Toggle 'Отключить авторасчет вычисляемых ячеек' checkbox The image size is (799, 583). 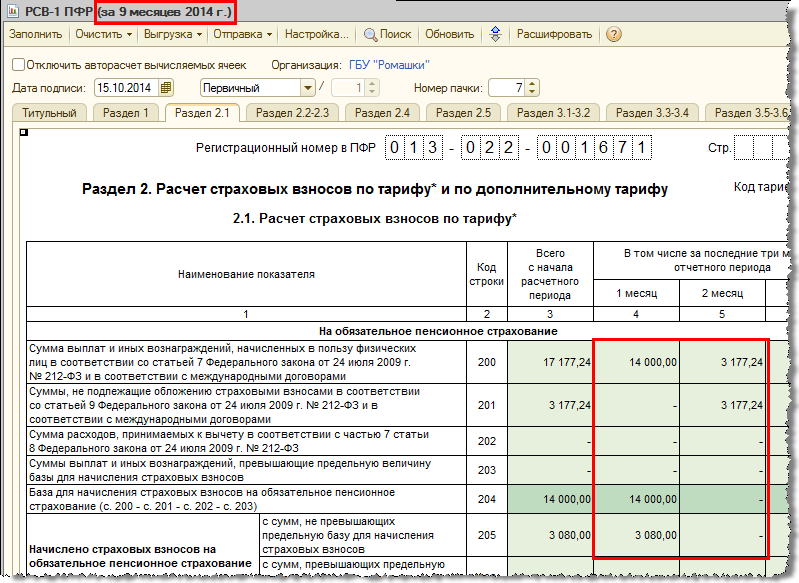[x=18, y=65]
